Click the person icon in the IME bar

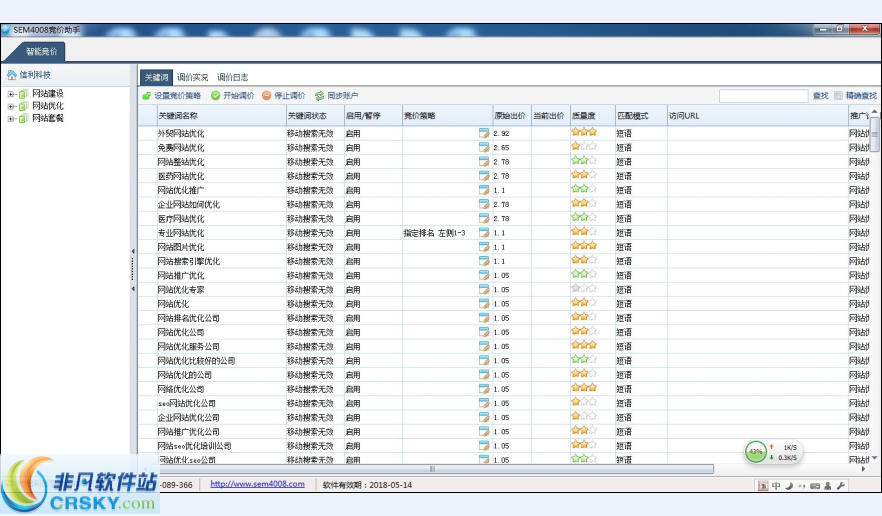pos(827,486)
